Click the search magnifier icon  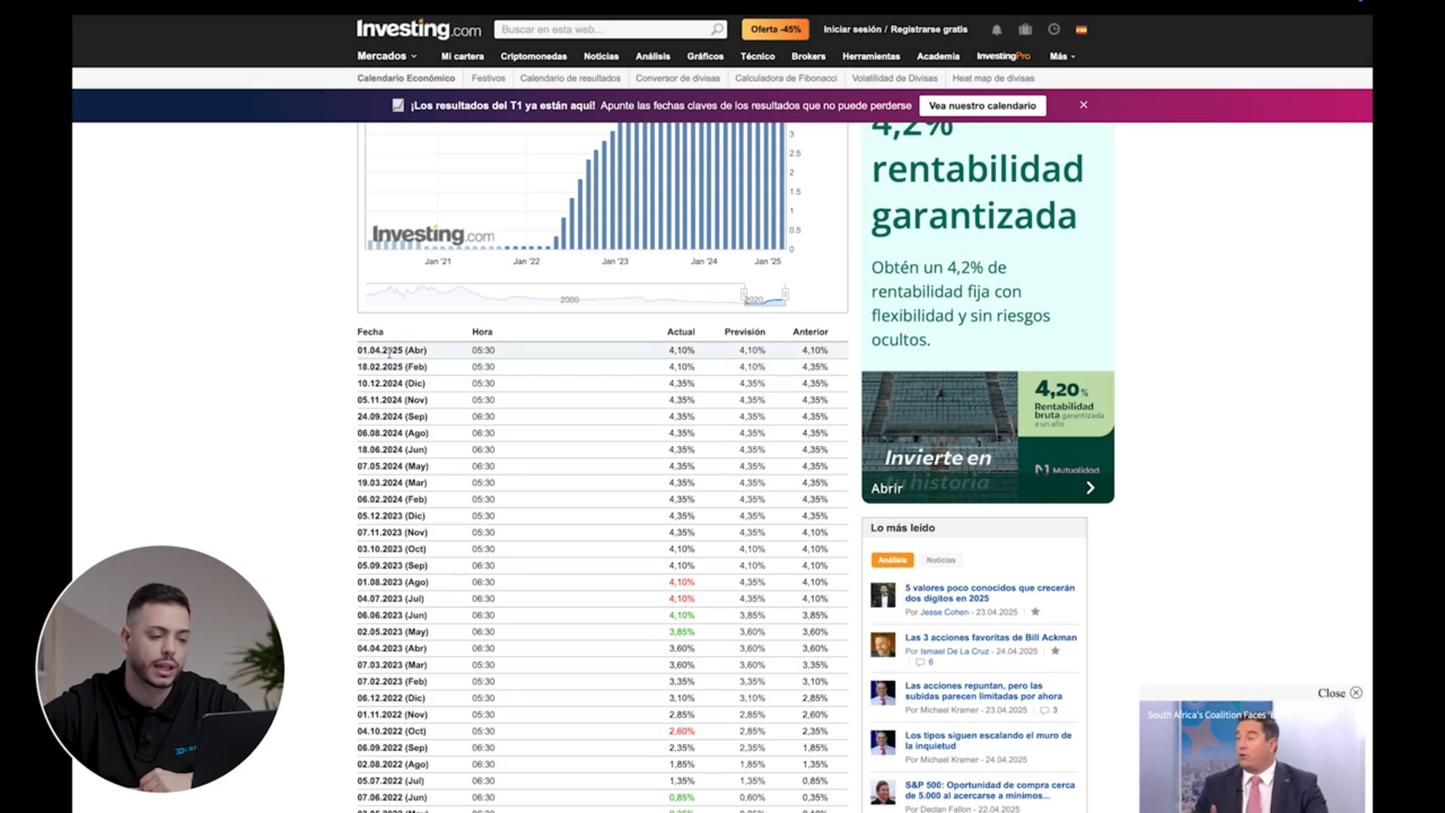point(717,30)
